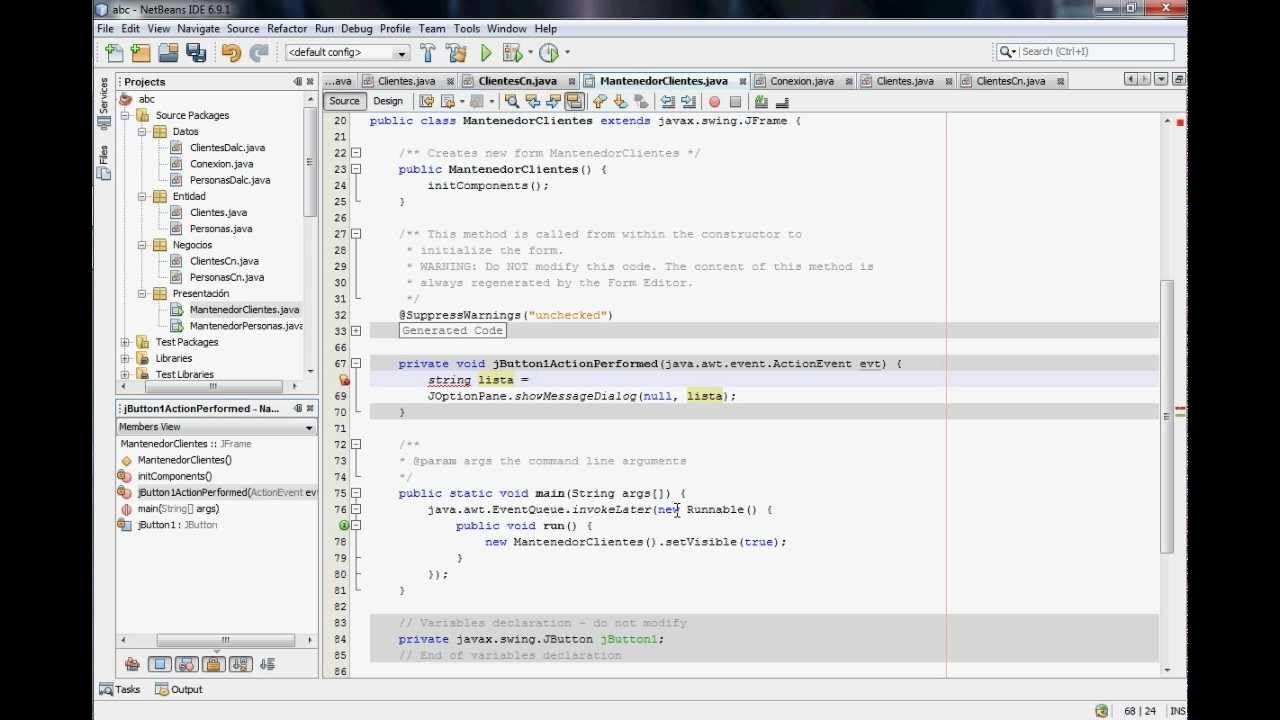
Task: Open Debug Main Project dropdown arrow
Action: 529,53
